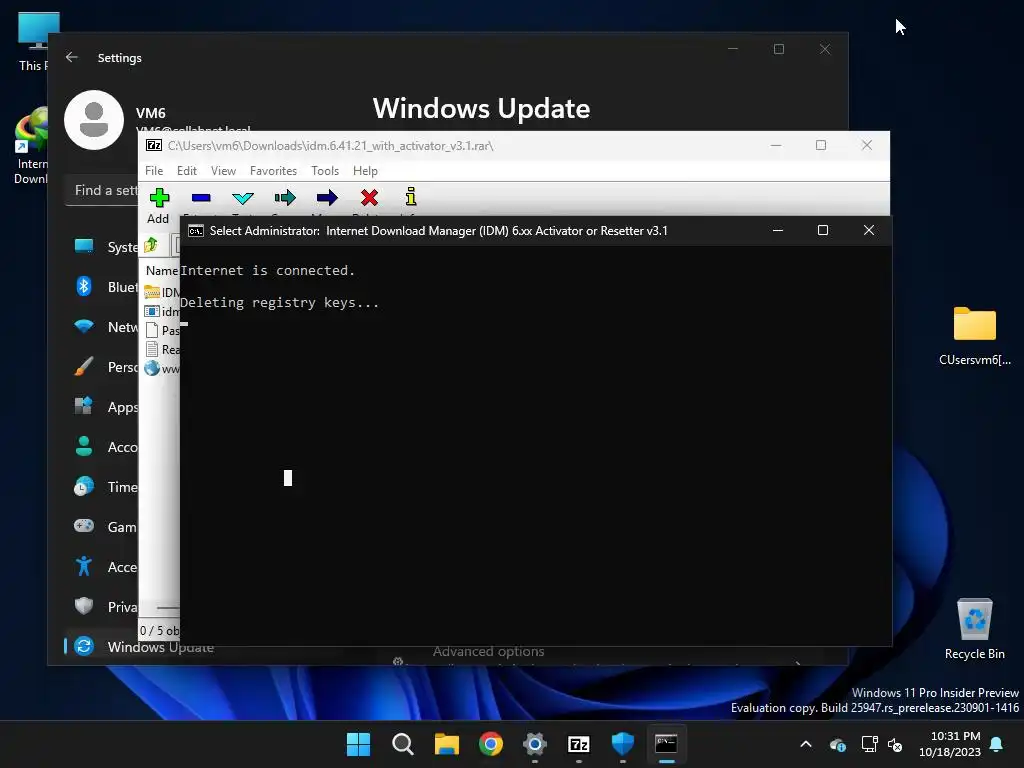Open taskbar Search

coord(402,744)
